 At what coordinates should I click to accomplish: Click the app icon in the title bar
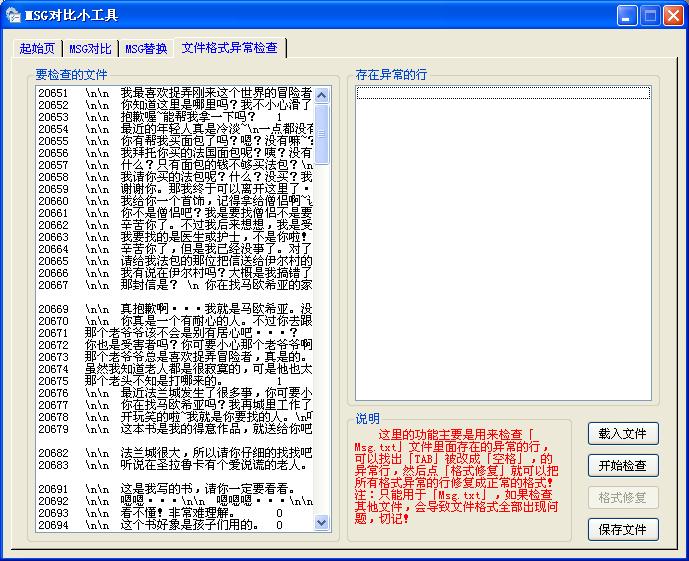(x=13, y=15)
